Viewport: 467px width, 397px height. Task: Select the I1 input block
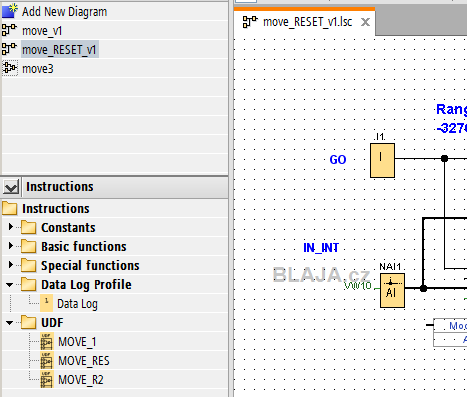pyautogui.click(x=382, y=160)
